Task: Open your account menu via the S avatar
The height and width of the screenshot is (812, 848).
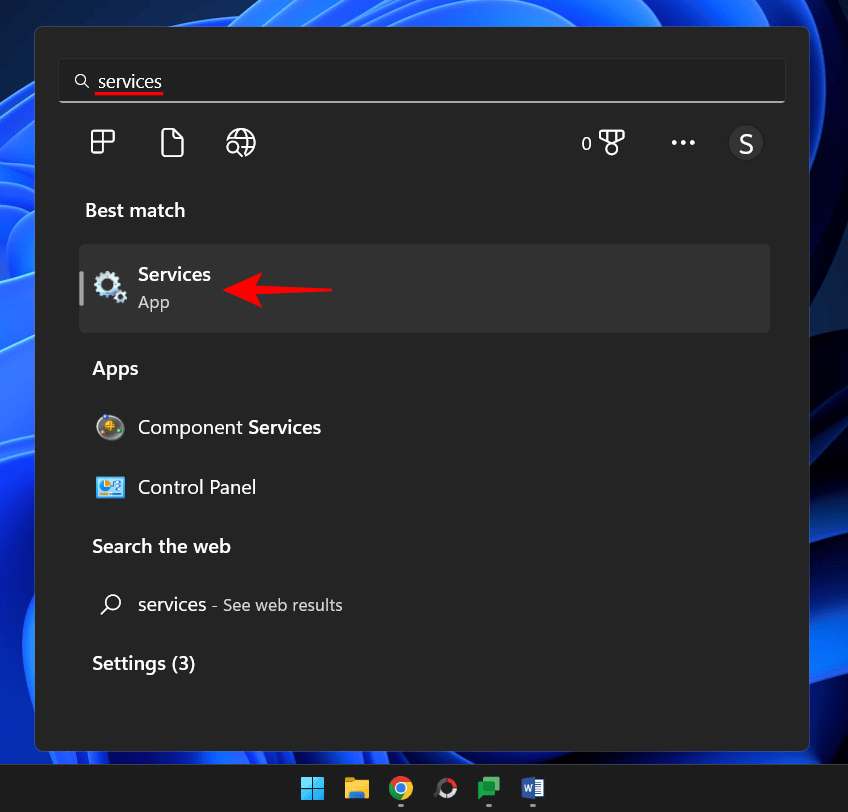Action: pyautogui.click(x=745, y=143)
